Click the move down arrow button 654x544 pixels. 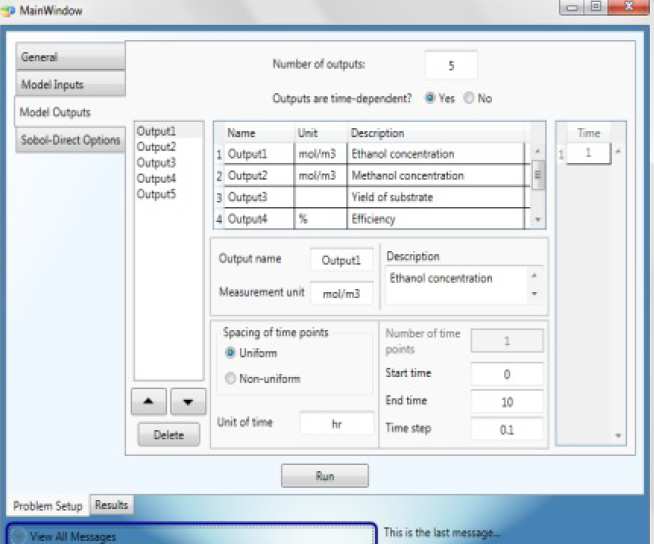[187, 402]
